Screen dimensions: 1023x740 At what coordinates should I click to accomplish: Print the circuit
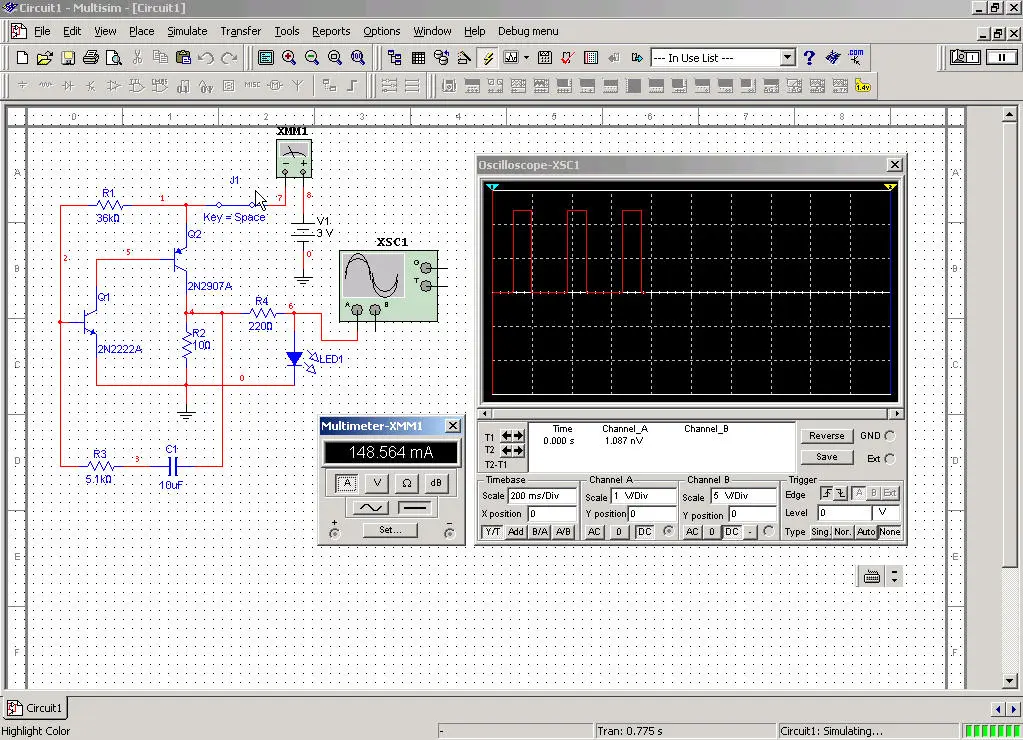91,58
